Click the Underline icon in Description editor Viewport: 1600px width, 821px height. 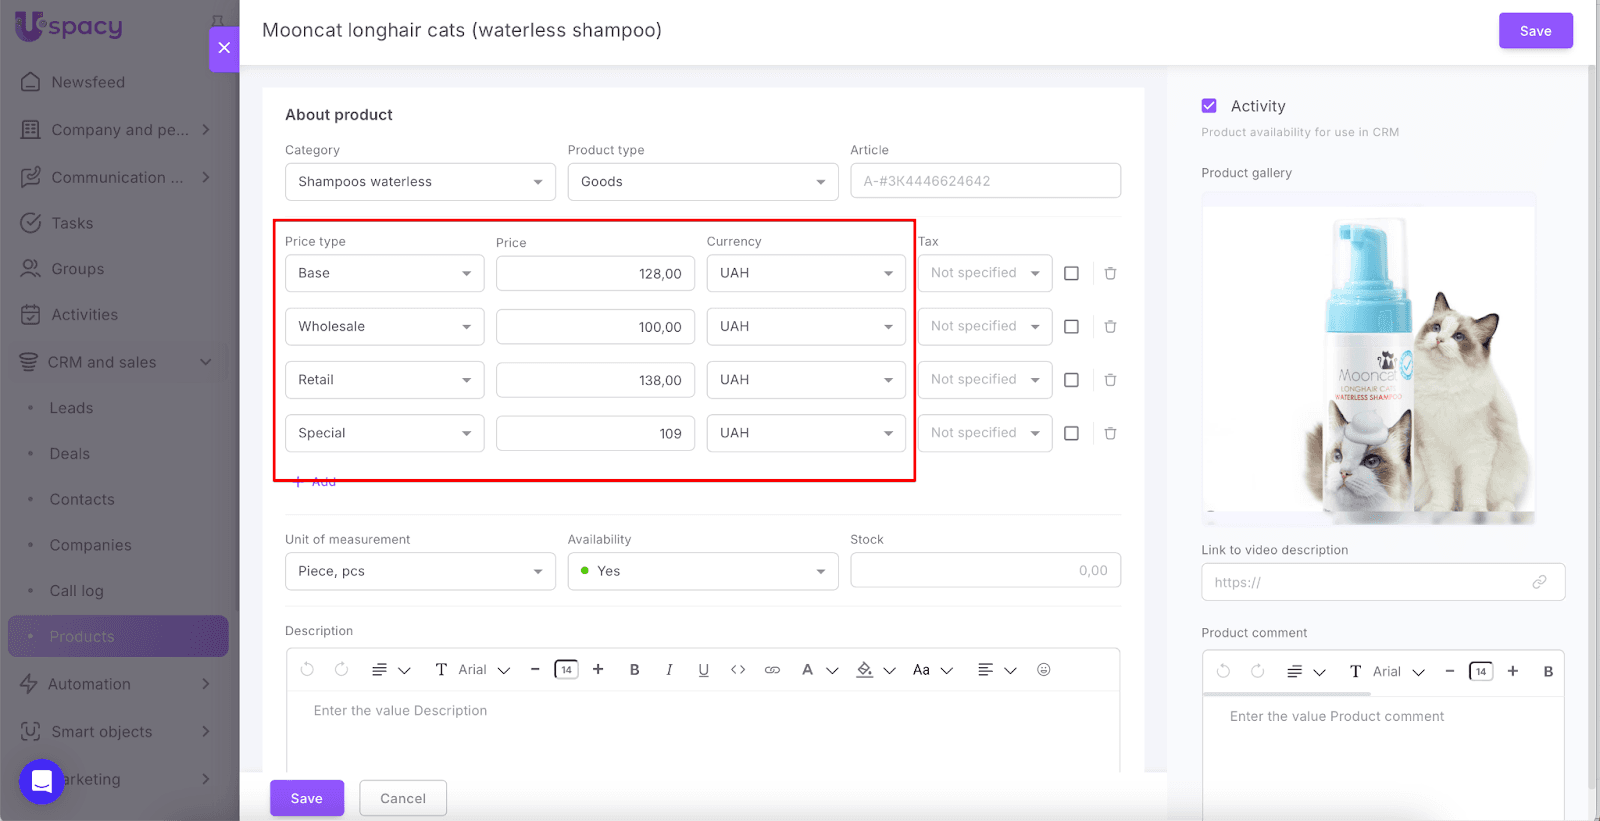click(x=703, y=670)
